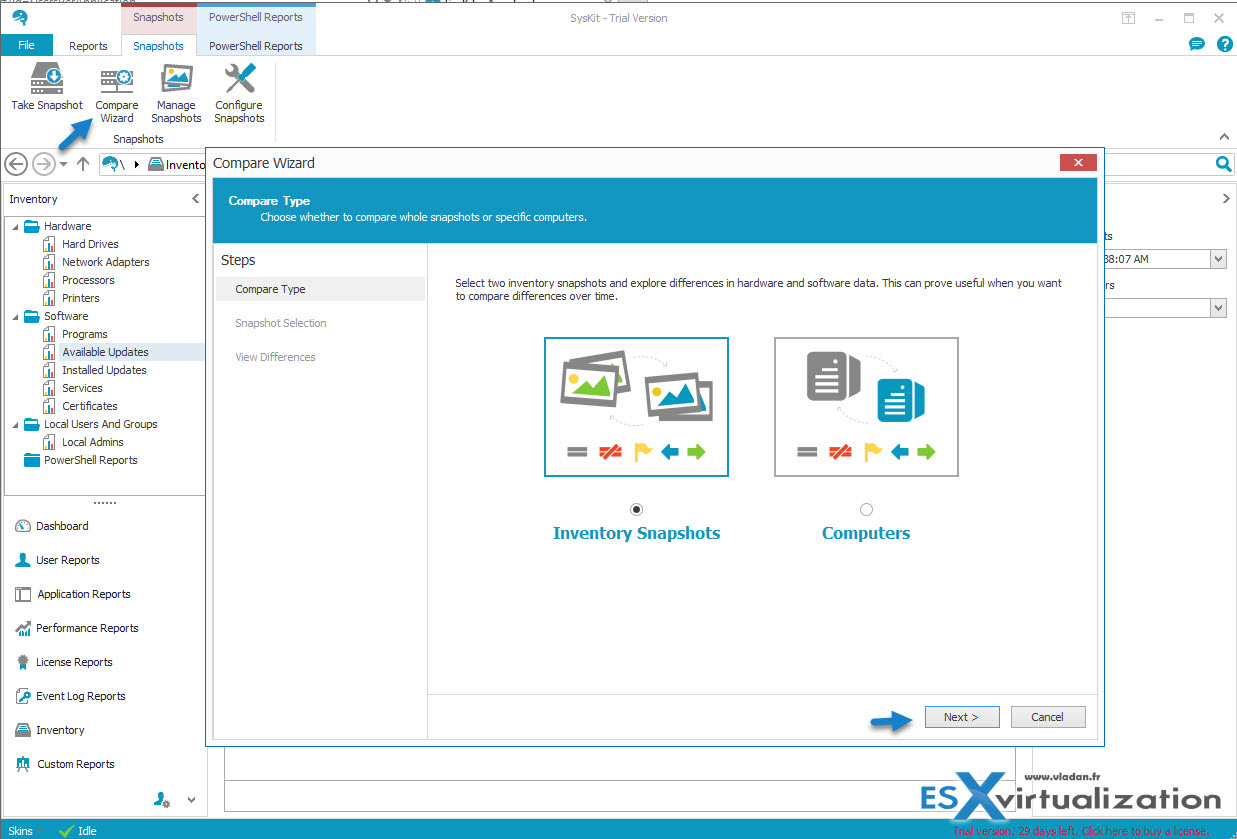This screenshot has height=839, width=1237.
Task: Open the Custom Reports section
Action: coord(75,764)
